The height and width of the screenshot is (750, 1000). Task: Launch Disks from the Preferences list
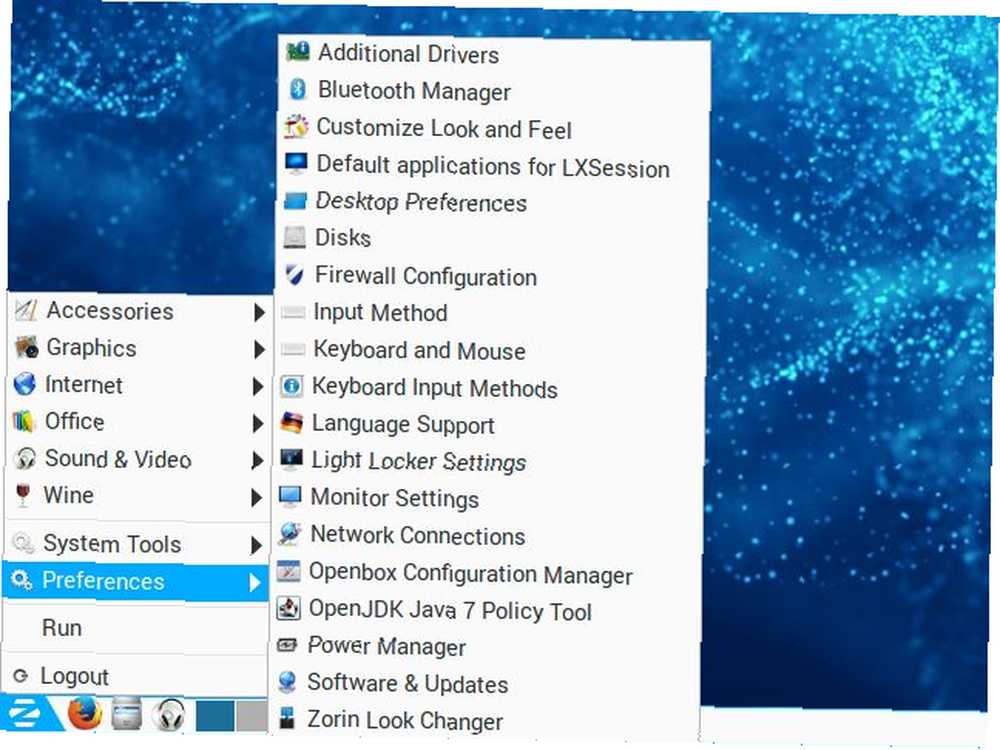click(493, 238)
